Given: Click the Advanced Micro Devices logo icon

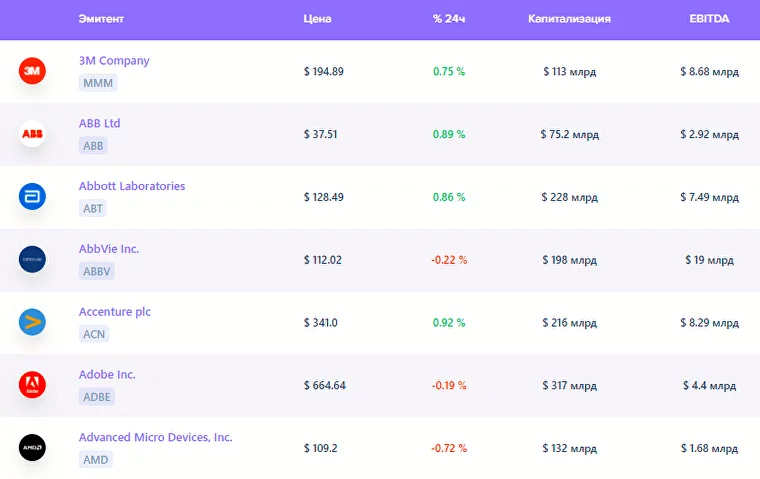Looking at the screenshot, I should (32, 447).
